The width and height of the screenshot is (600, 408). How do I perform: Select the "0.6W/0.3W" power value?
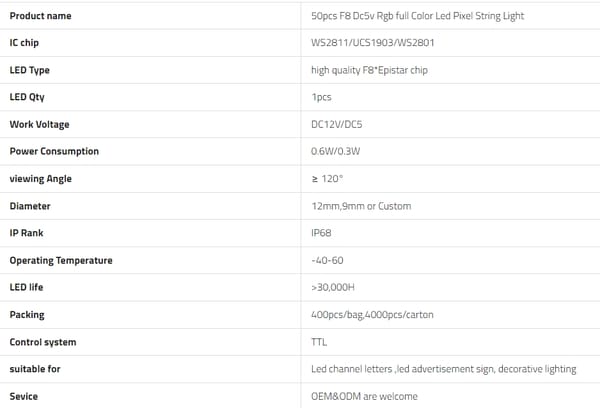click(x=338, y=152)
